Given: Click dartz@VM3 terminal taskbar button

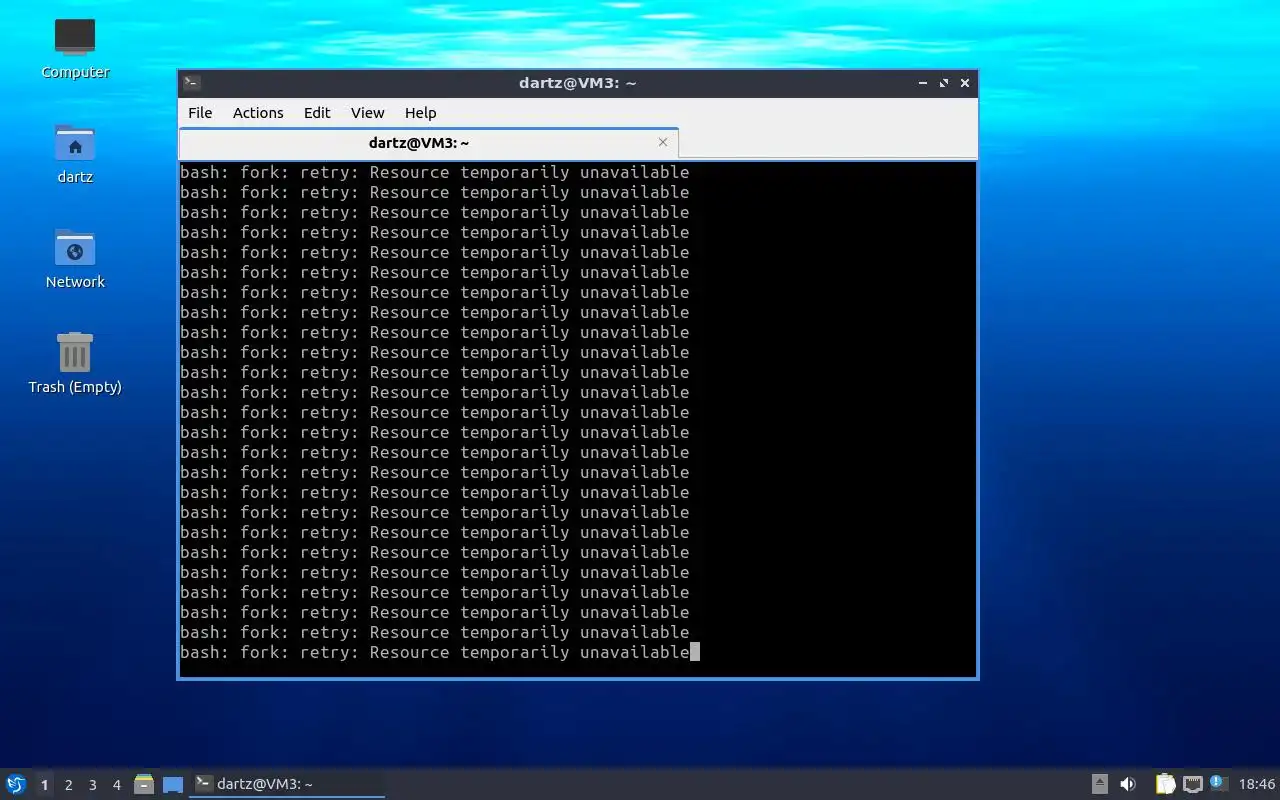Looking at the screenshot, I should tap(288, 784).
